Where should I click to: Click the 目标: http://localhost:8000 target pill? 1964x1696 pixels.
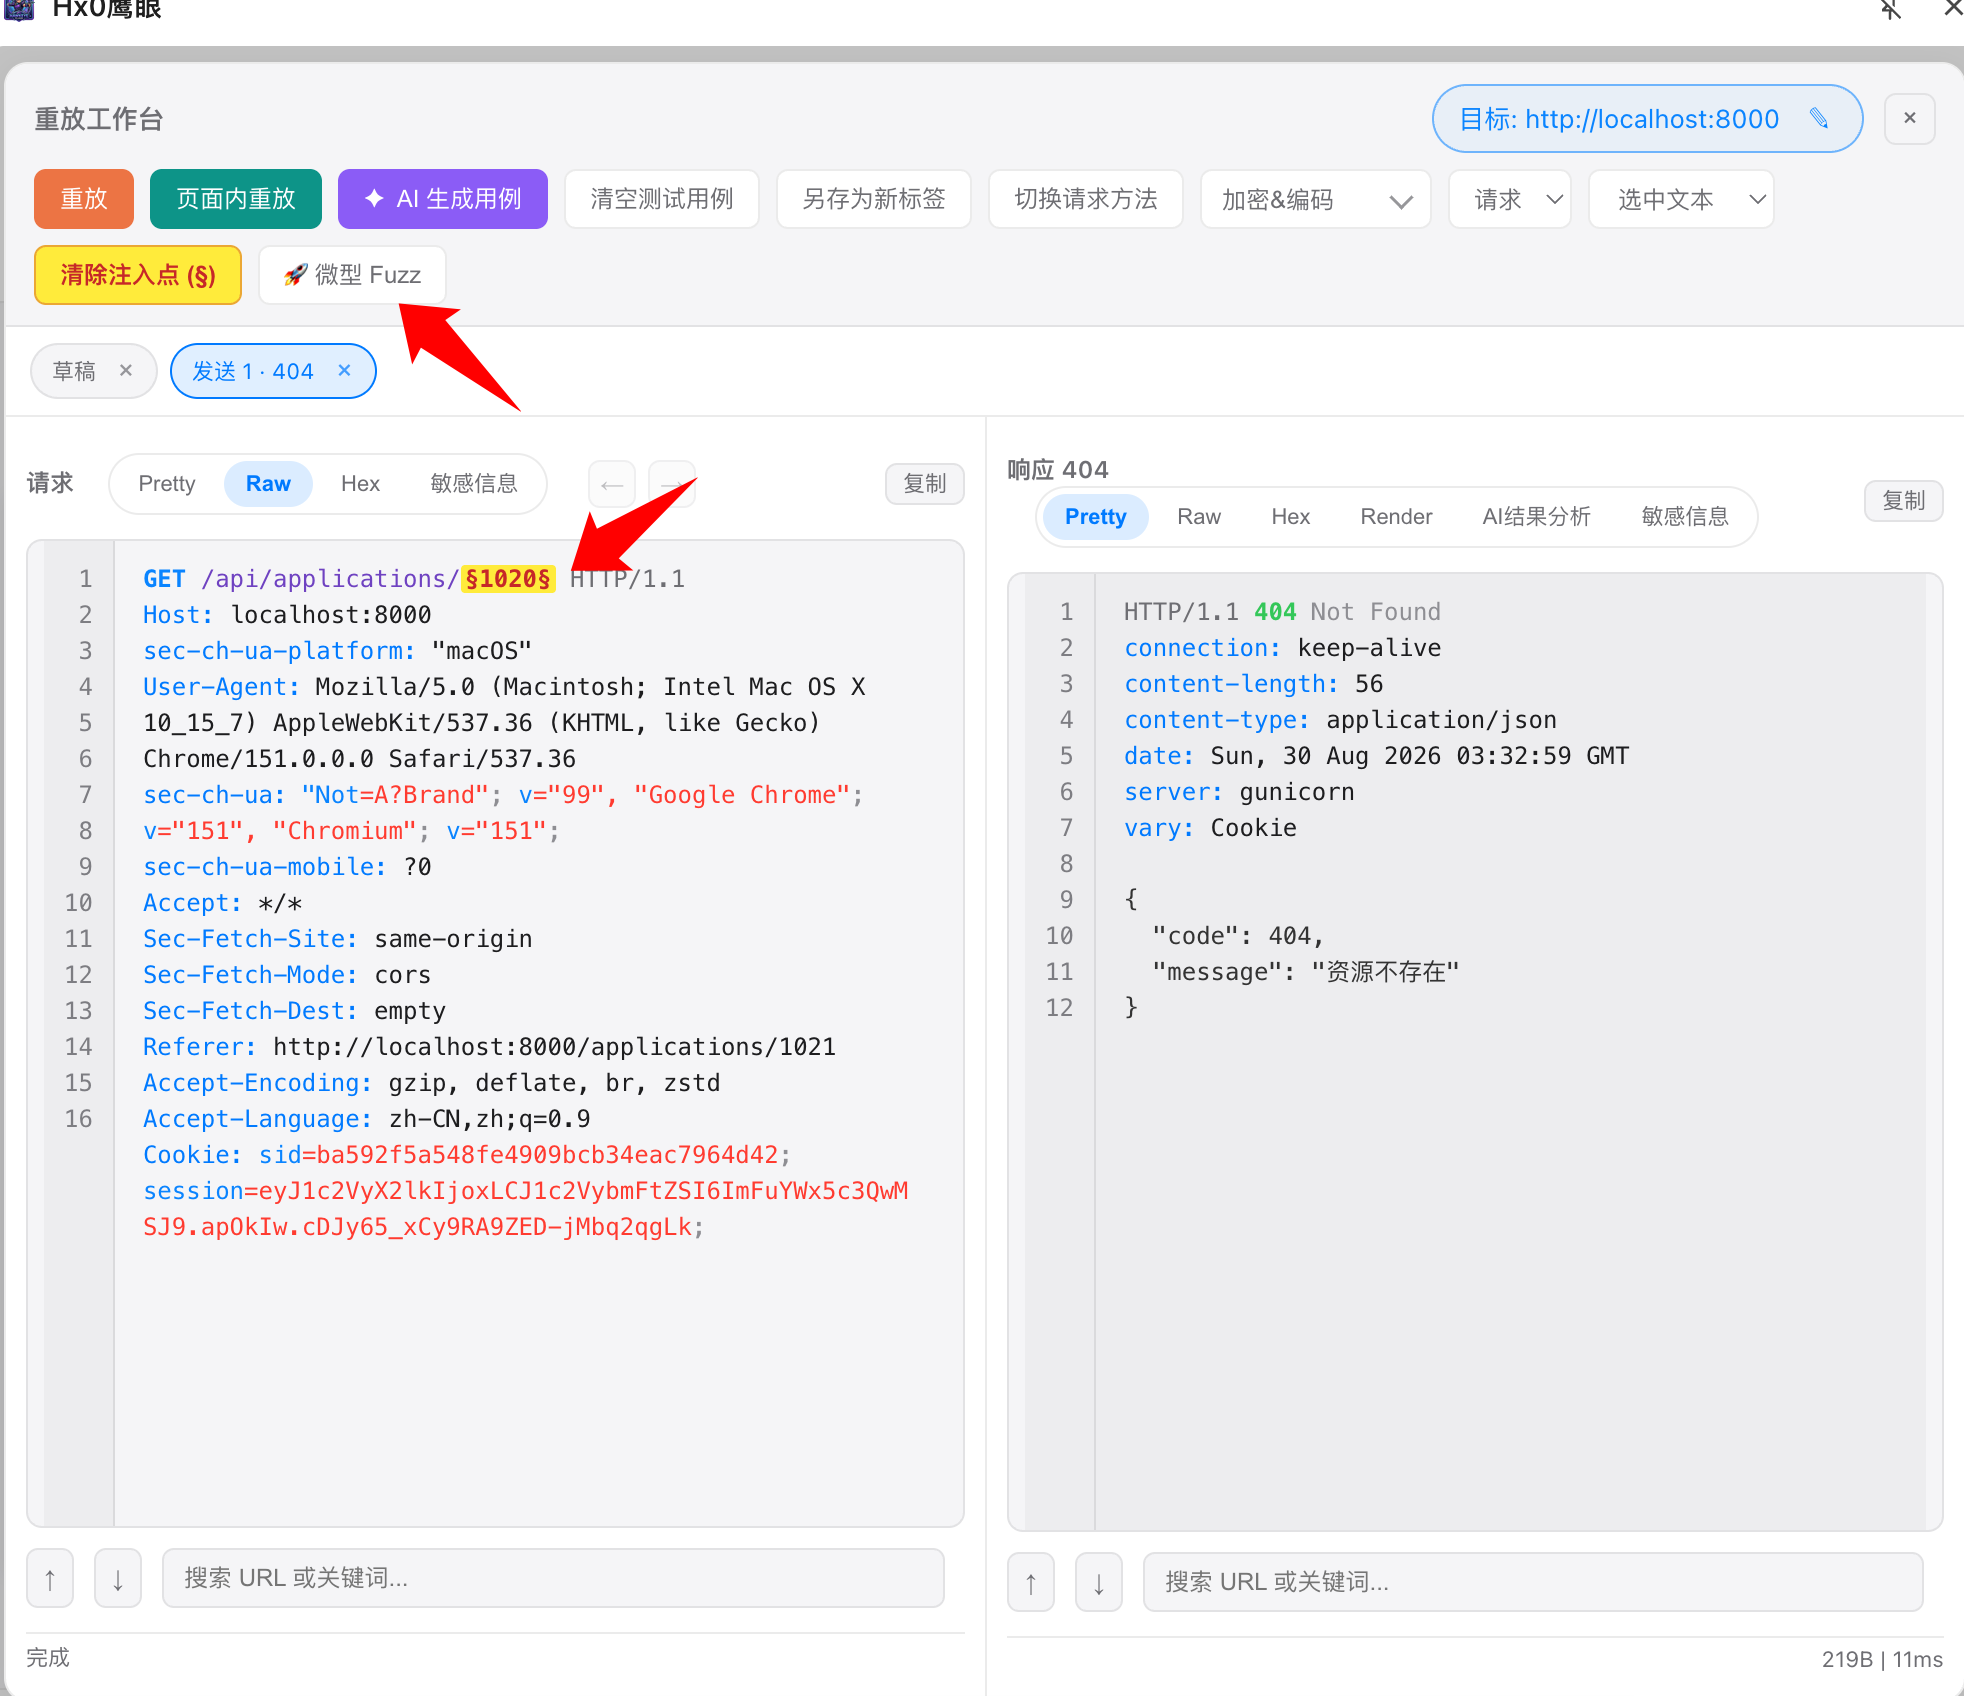[x=1647, y=119]
